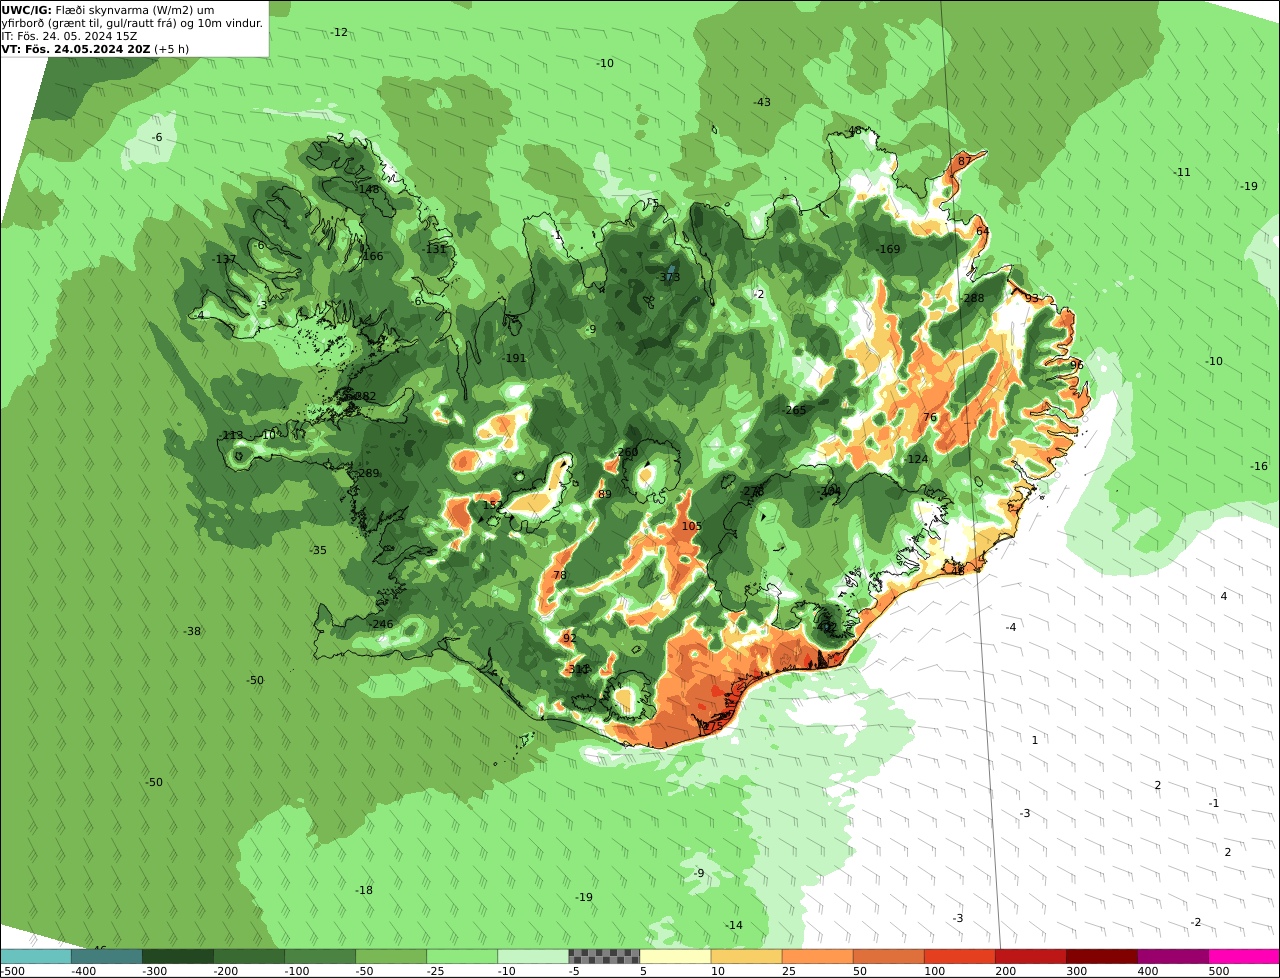
Task: Click the '-289' value on the map
Action: pos(367,473)
